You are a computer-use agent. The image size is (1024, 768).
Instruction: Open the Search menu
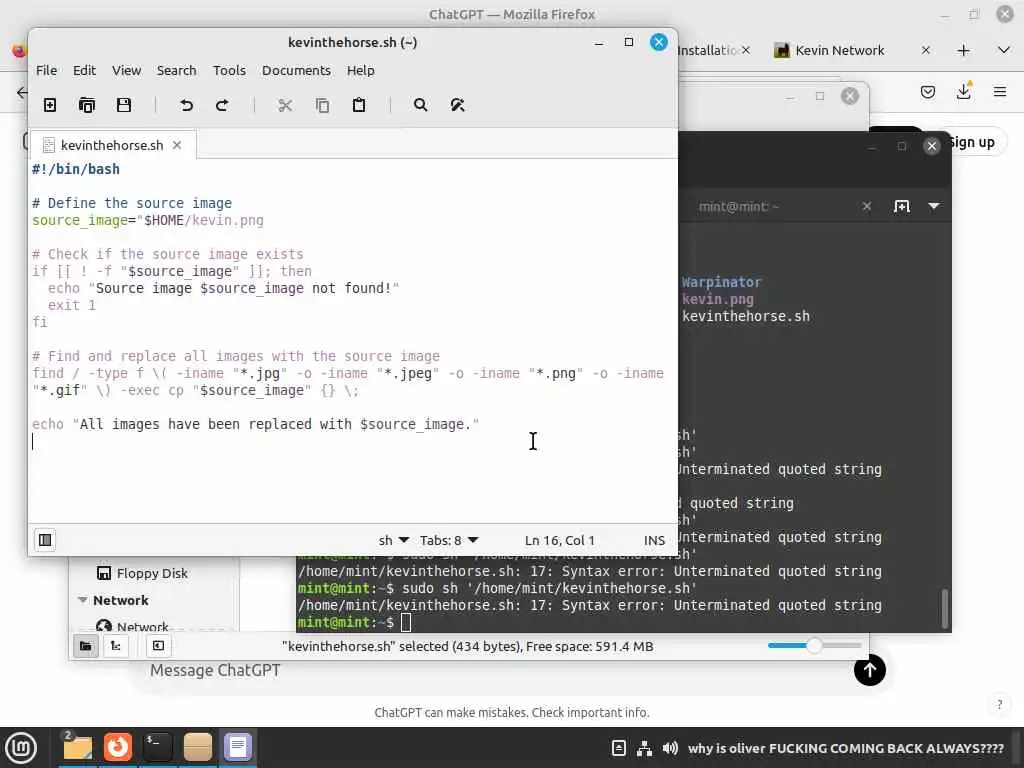[x=176, y=71]
